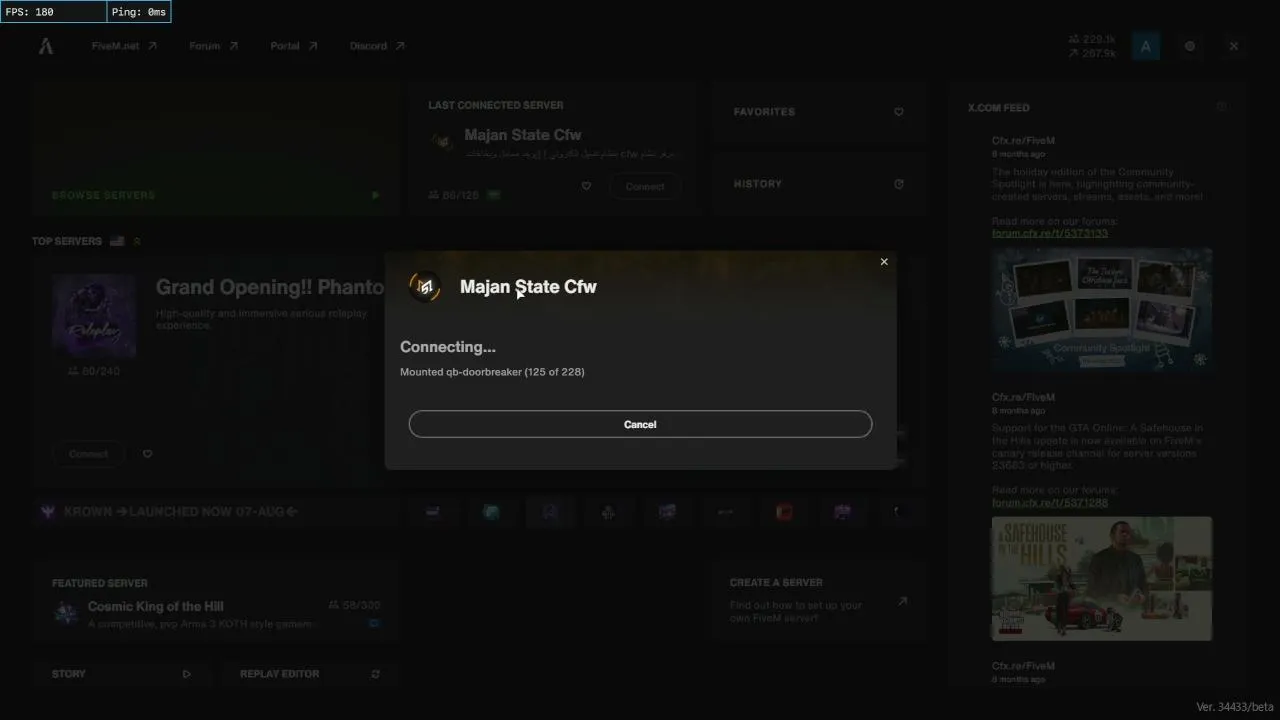Launch Story mode
This screenshot has width=1280, height=720.
coord(121,674)
